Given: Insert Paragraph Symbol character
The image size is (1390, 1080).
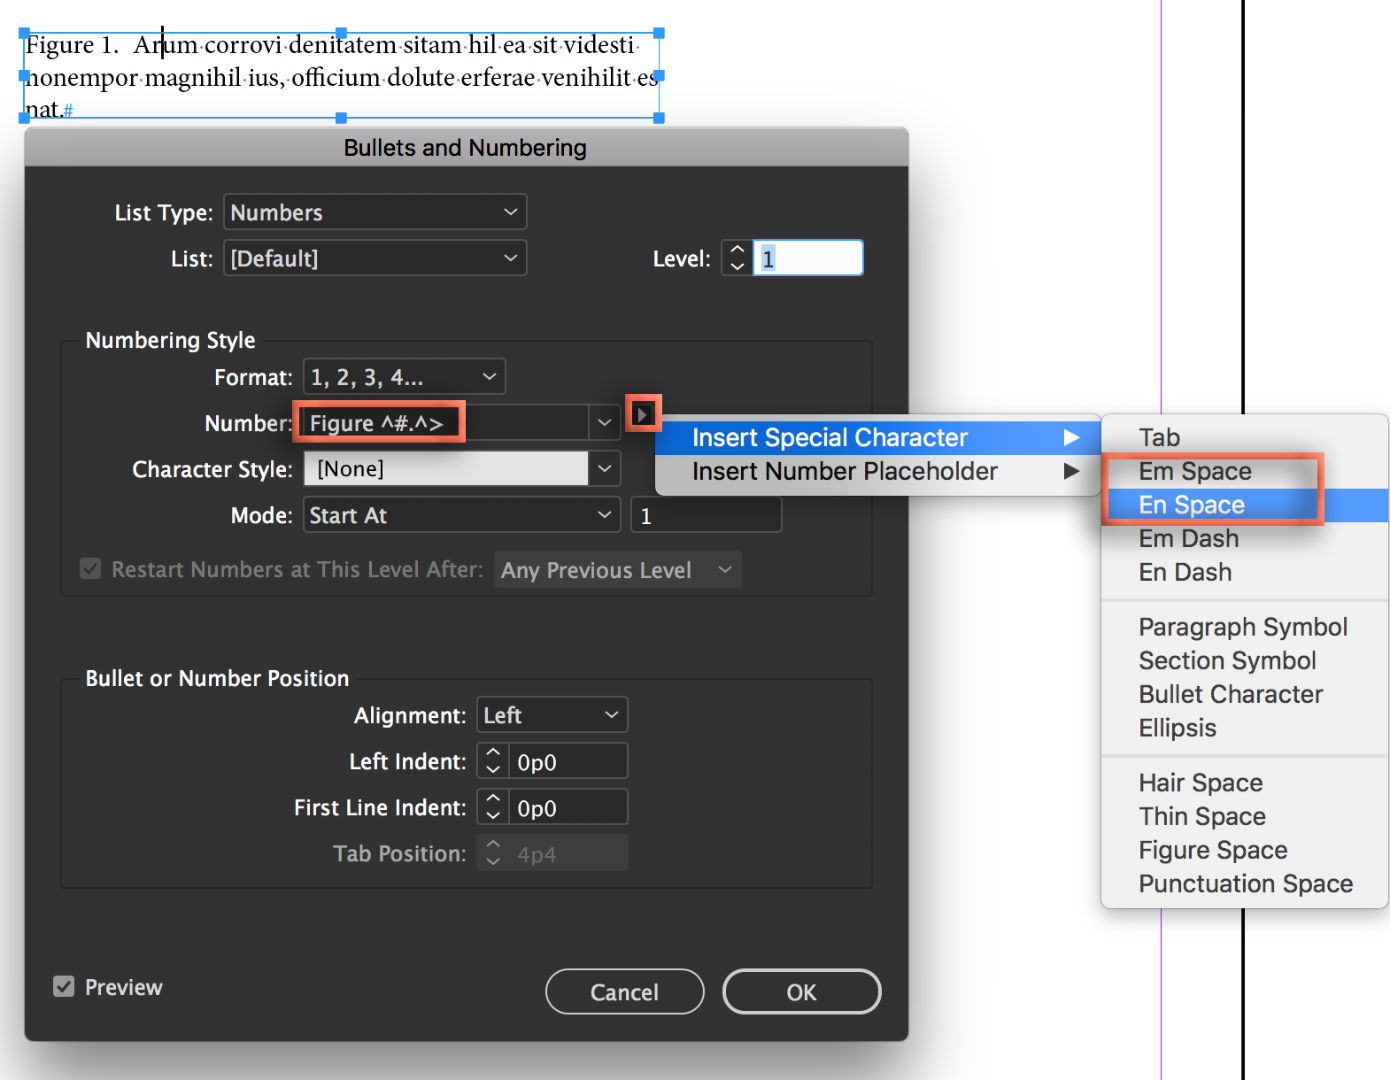Looking at the screenshot, I should coord(1245,627).
